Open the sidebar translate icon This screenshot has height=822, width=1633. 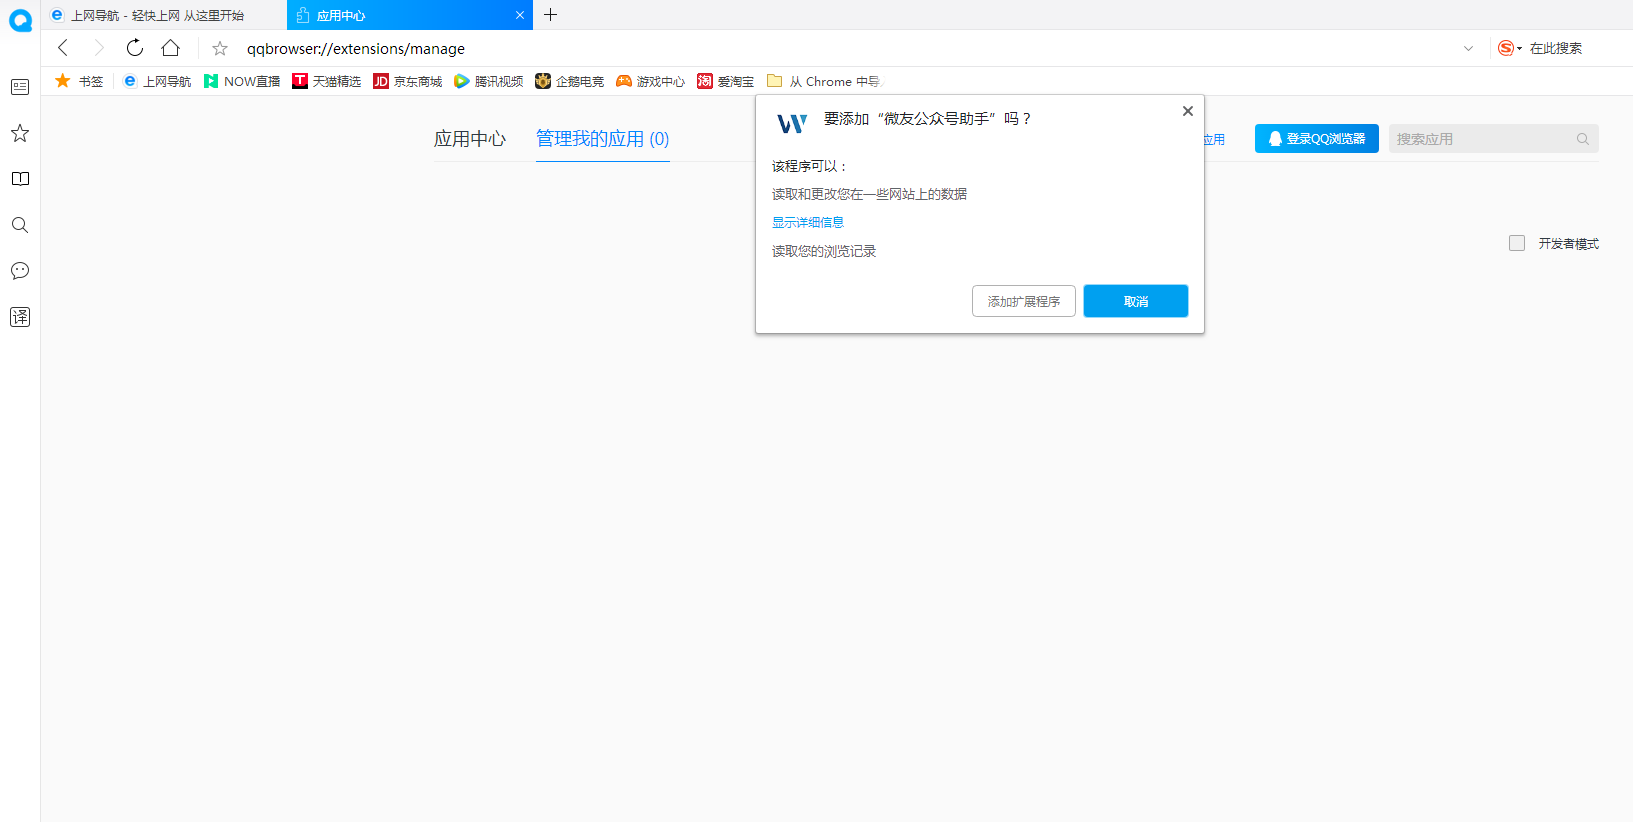click(x=20, y=317)
